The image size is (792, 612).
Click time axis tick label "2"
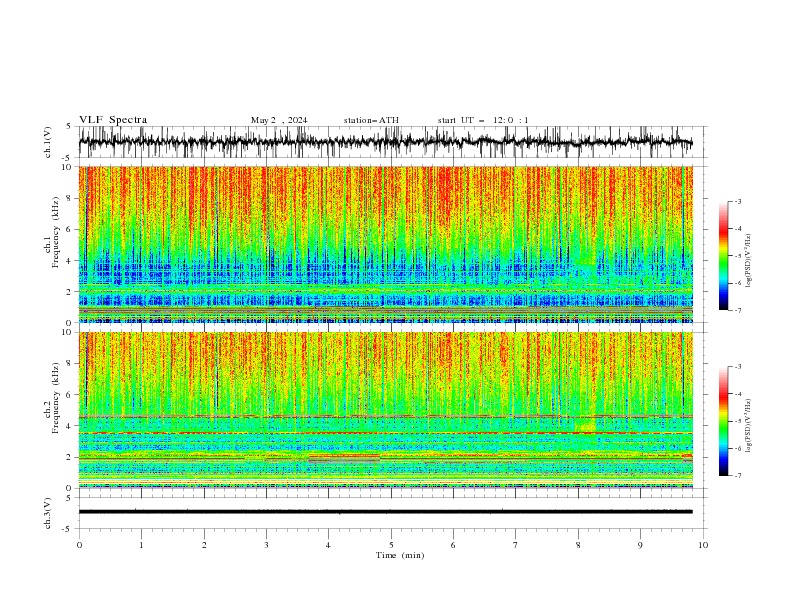(204, 545)
